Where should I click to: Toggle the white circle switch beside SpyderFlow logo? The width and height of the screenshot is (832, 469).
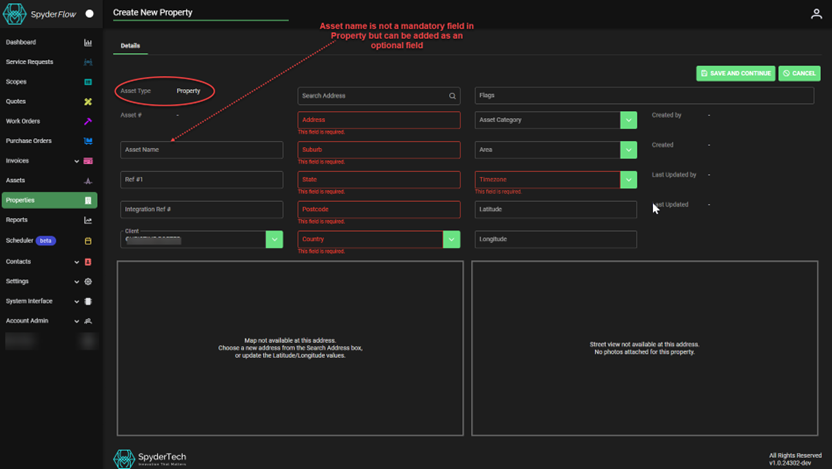(x=89, y=14)
